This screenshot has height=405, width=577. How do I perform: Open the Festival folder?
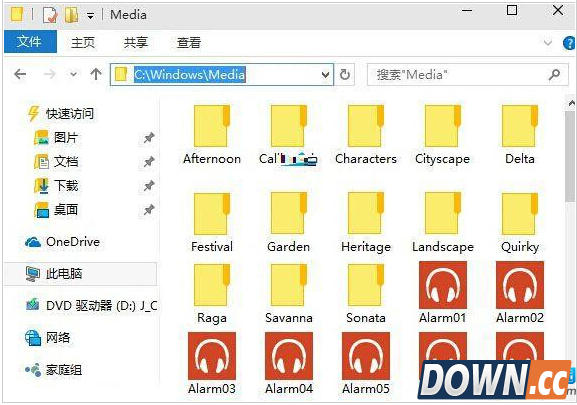(212, 223)
